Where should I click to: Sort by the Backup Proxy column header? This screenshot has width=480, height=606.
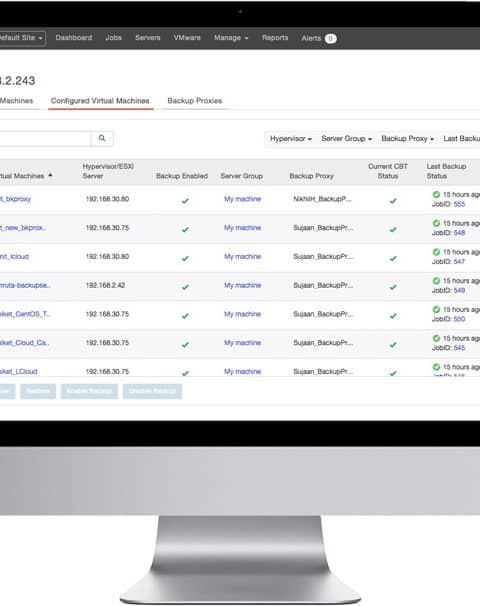[x=311, y=176]
